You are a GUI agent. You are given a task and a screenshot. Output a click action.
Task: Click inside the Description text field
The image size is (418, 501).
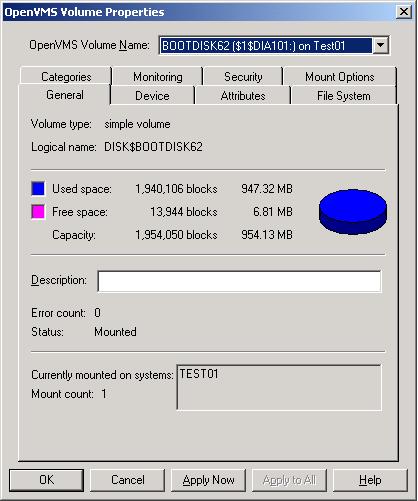[x=239, y=281]
